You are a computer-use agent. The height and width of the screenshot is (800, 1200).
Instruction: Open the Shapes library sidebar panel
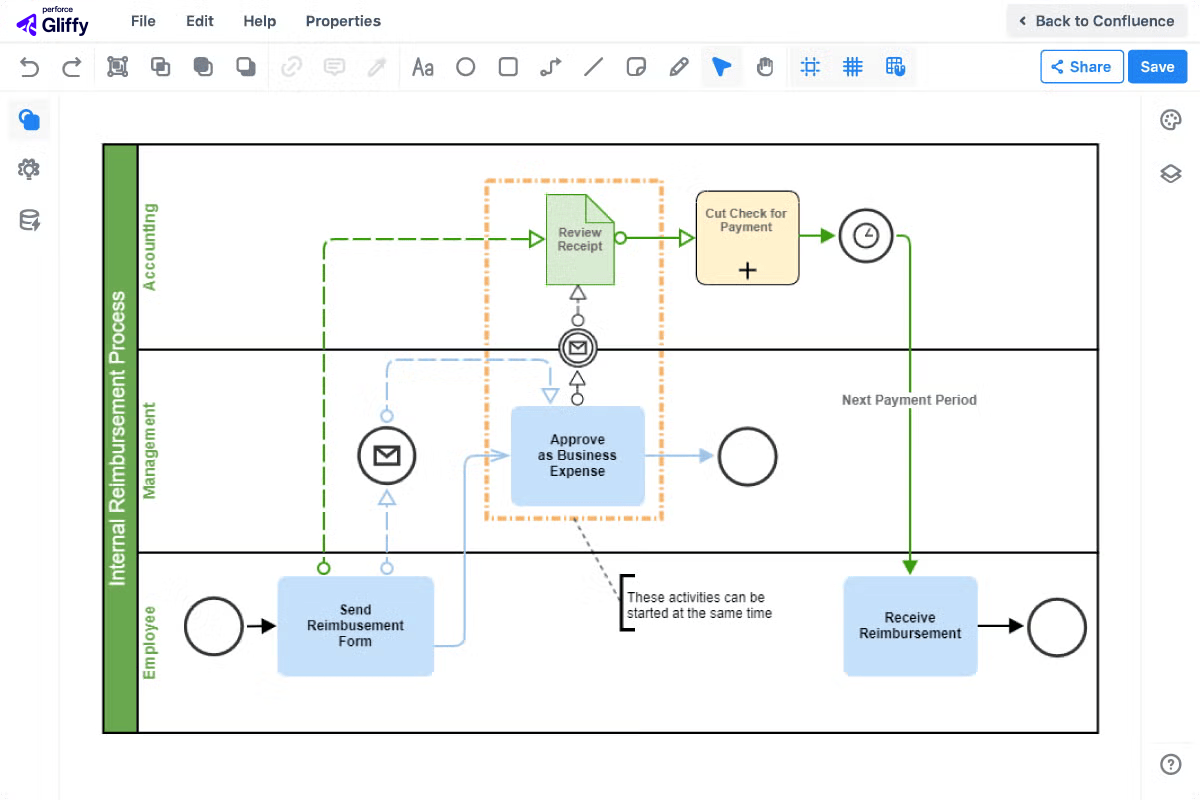[29, 120]
